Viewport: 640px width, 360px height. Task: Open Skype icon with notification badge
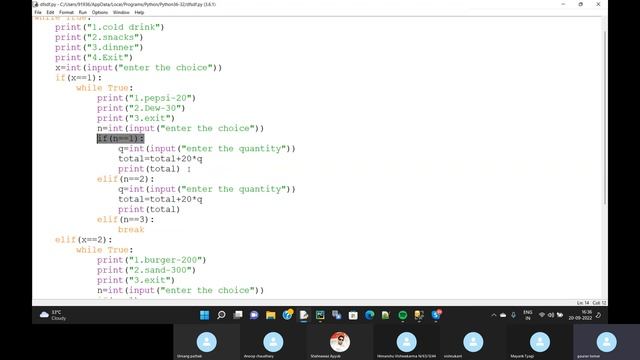(x=436, y=315)
